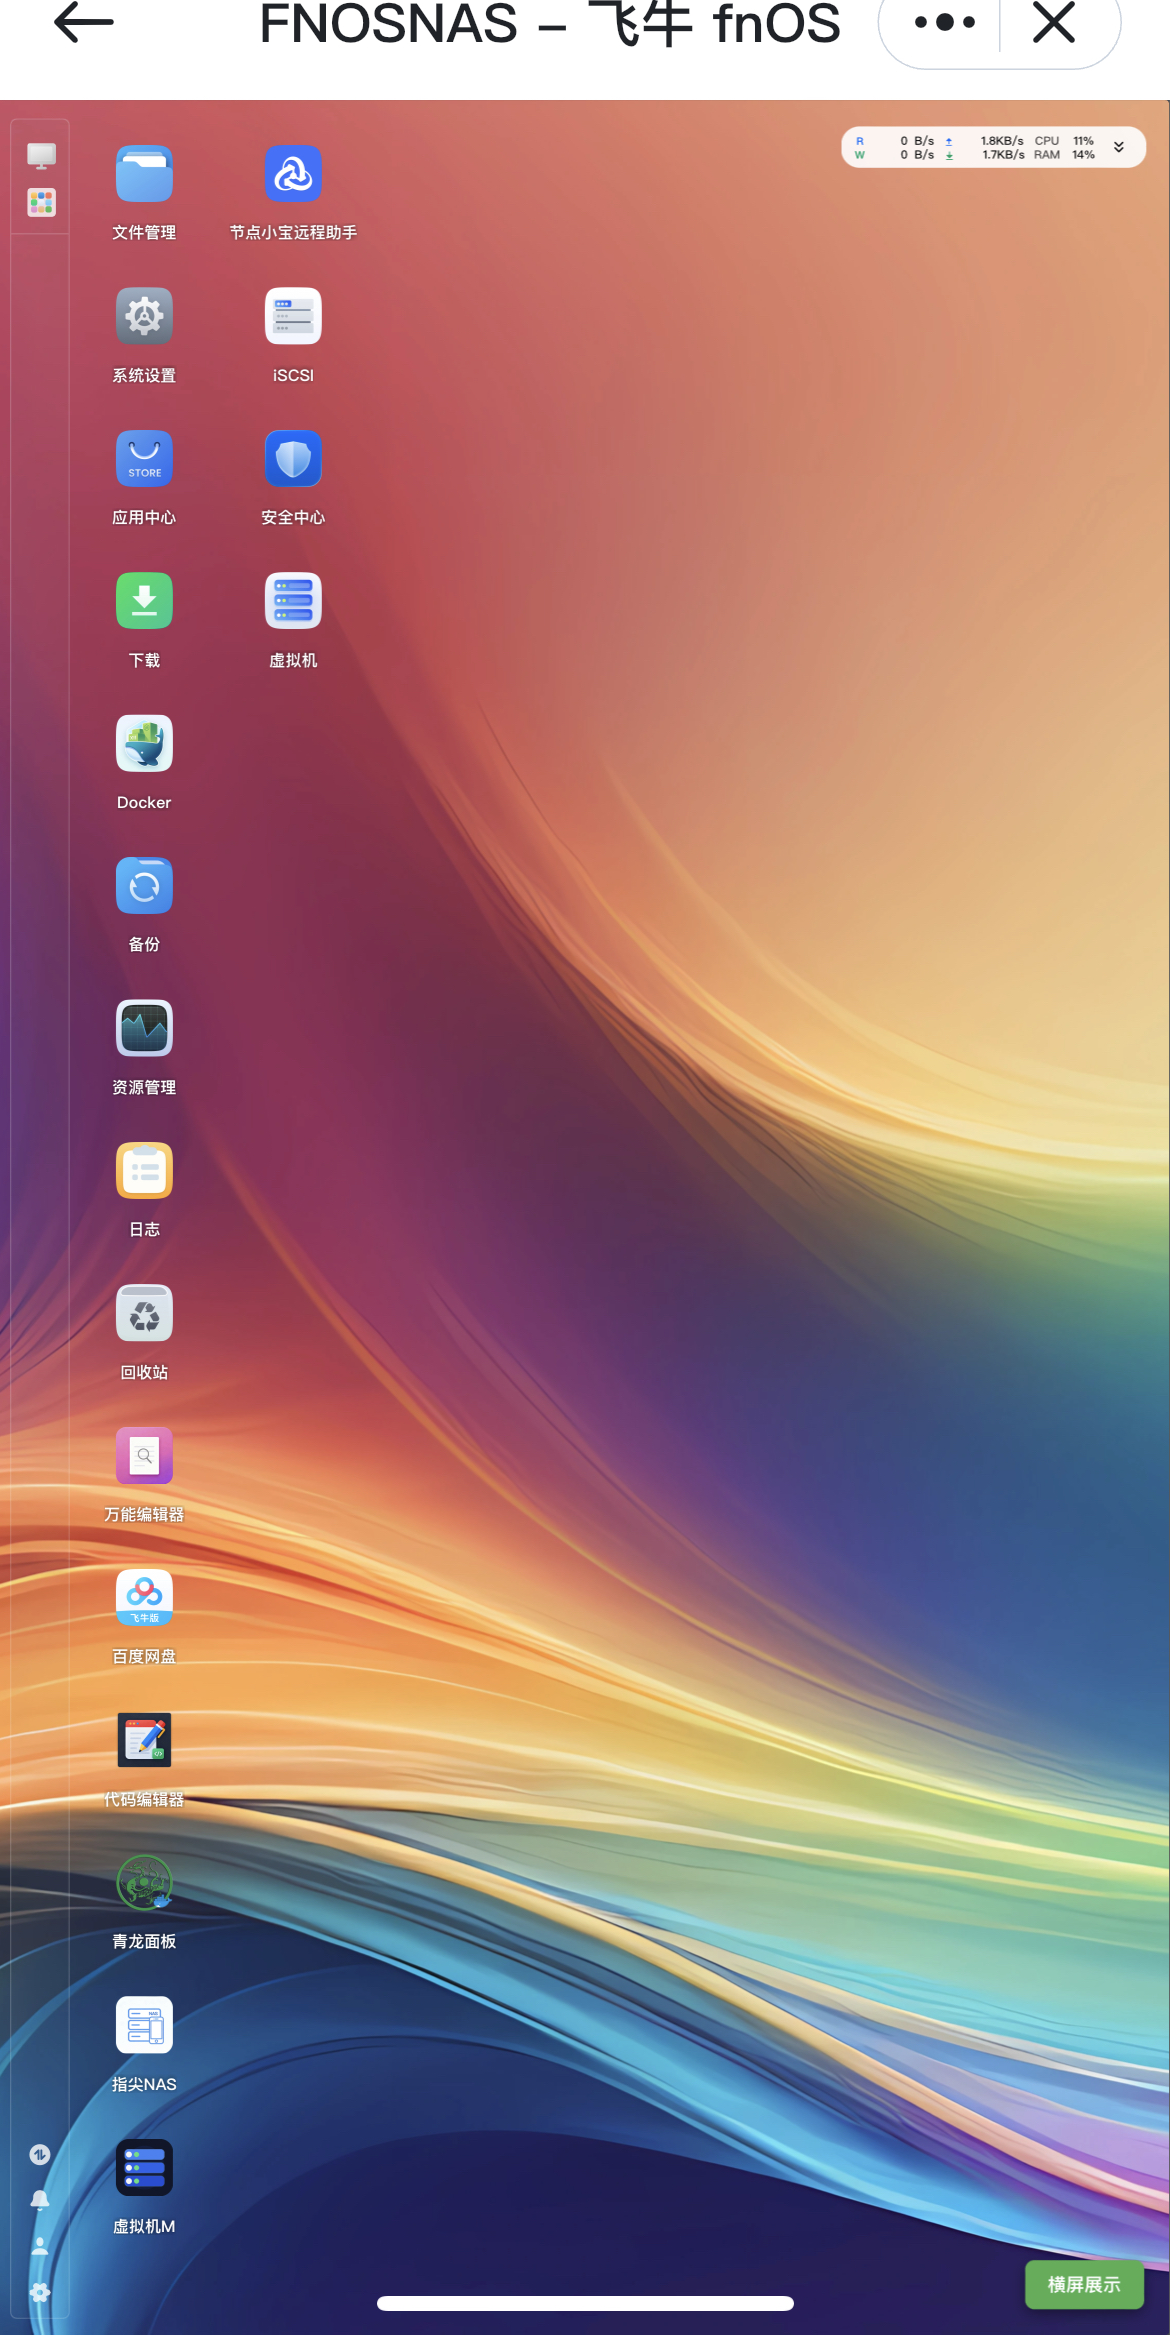Click the sidebar gear settings icon

click(40, 2292)
